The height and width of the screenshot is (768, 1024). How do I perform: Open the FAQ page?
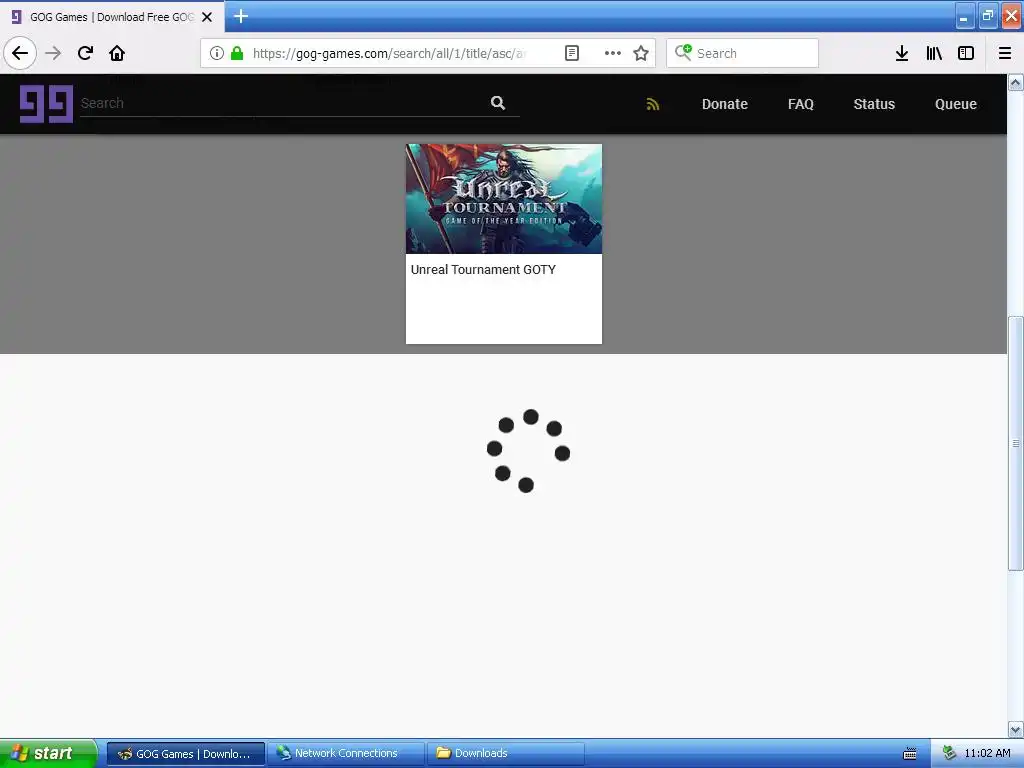tap(801, 104)
